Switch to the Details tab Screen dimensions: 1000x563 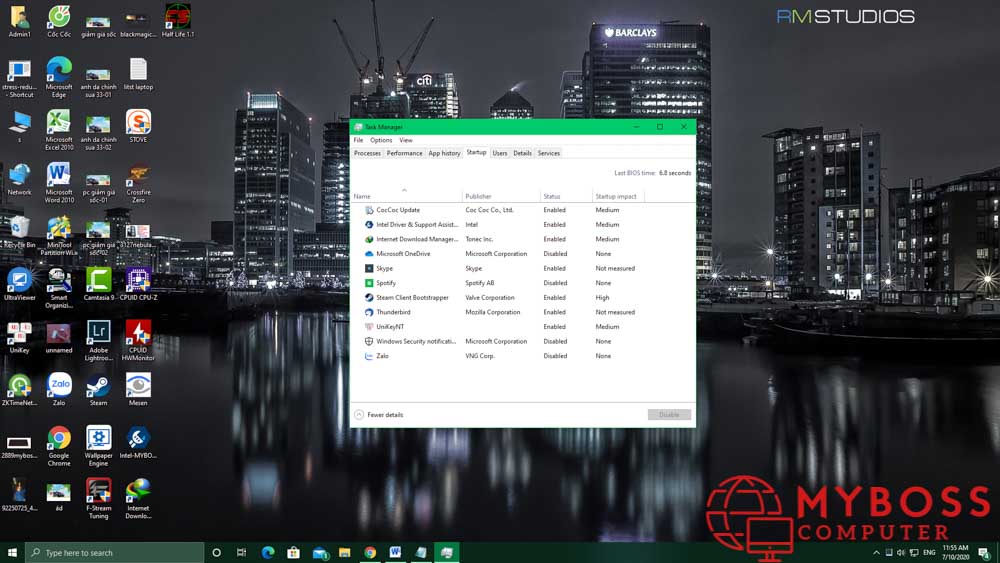coord(522,154)
